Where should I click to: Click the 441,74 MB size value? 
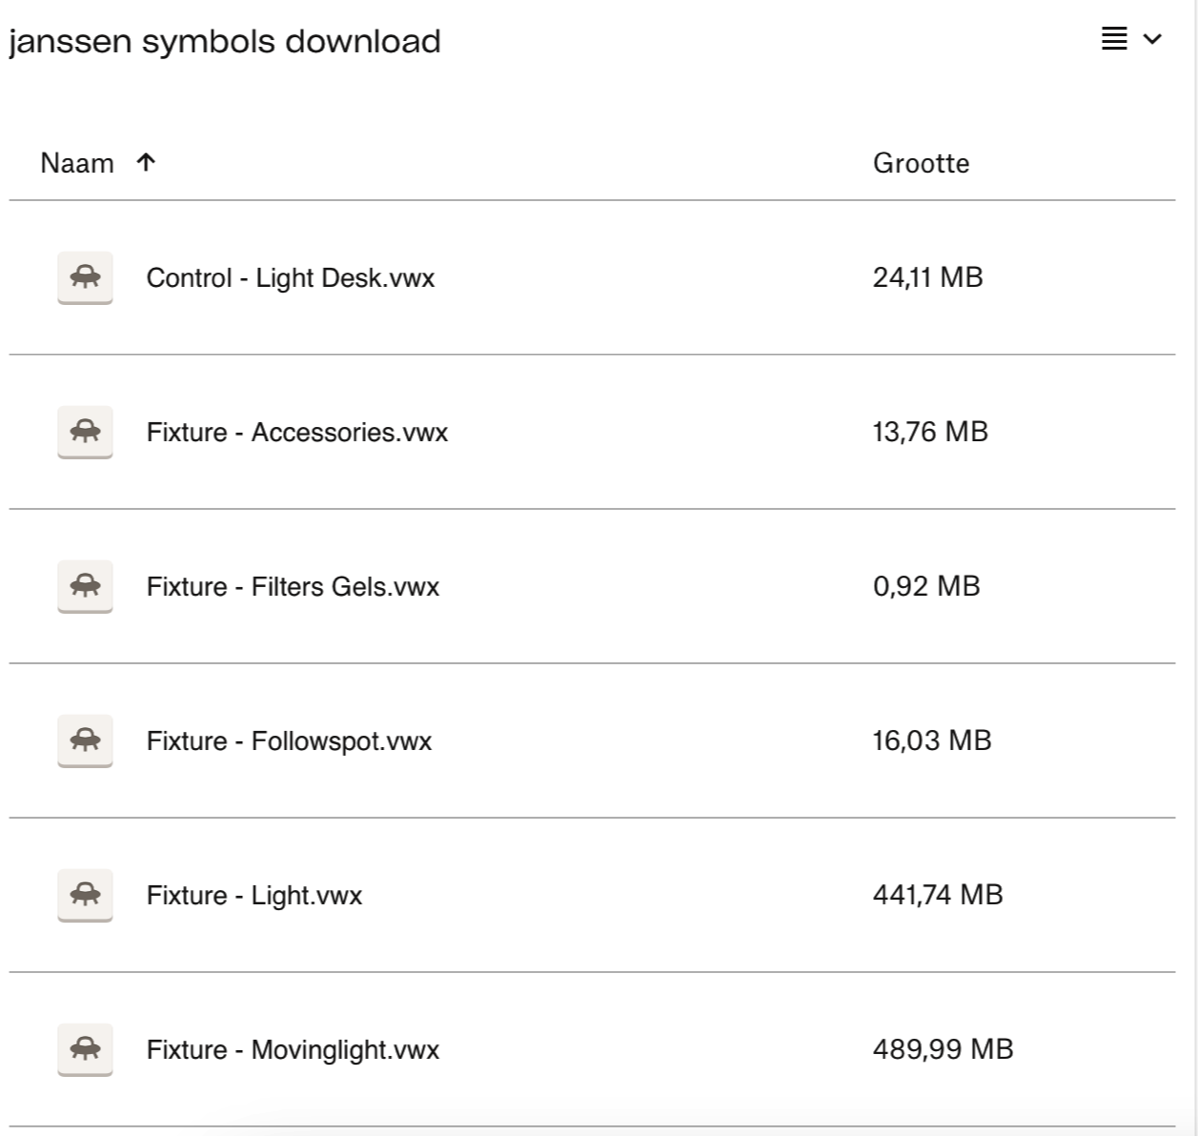click(937, 895)
